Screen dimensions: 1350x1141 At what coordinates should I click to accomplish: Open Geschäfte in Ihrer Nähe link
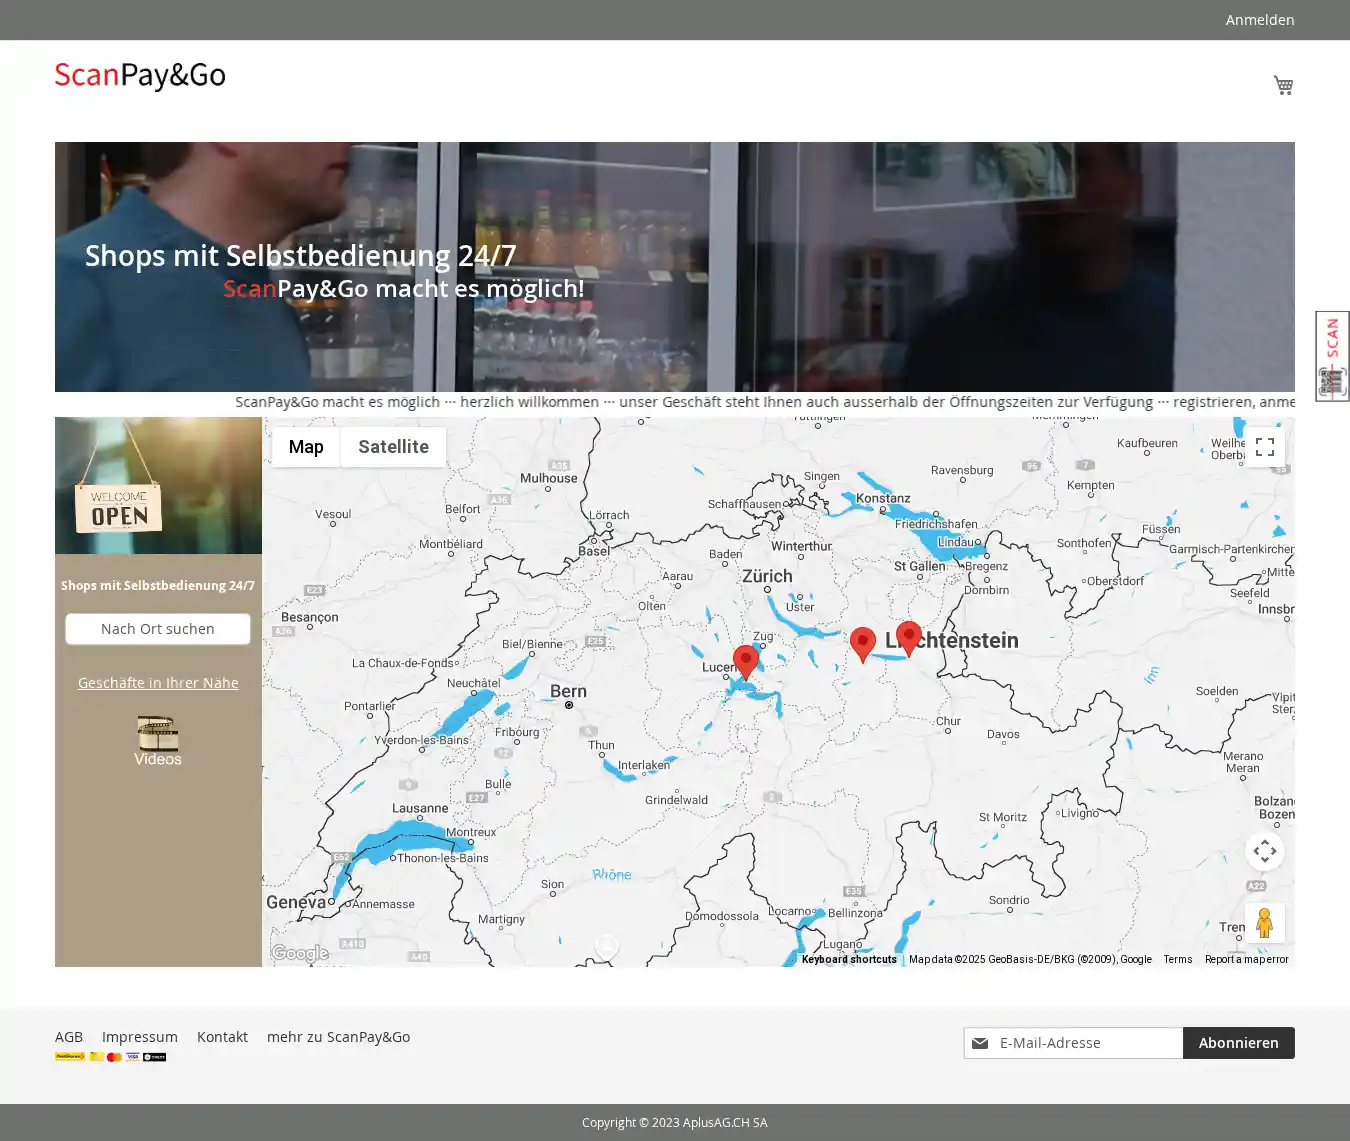coord(158,683)
